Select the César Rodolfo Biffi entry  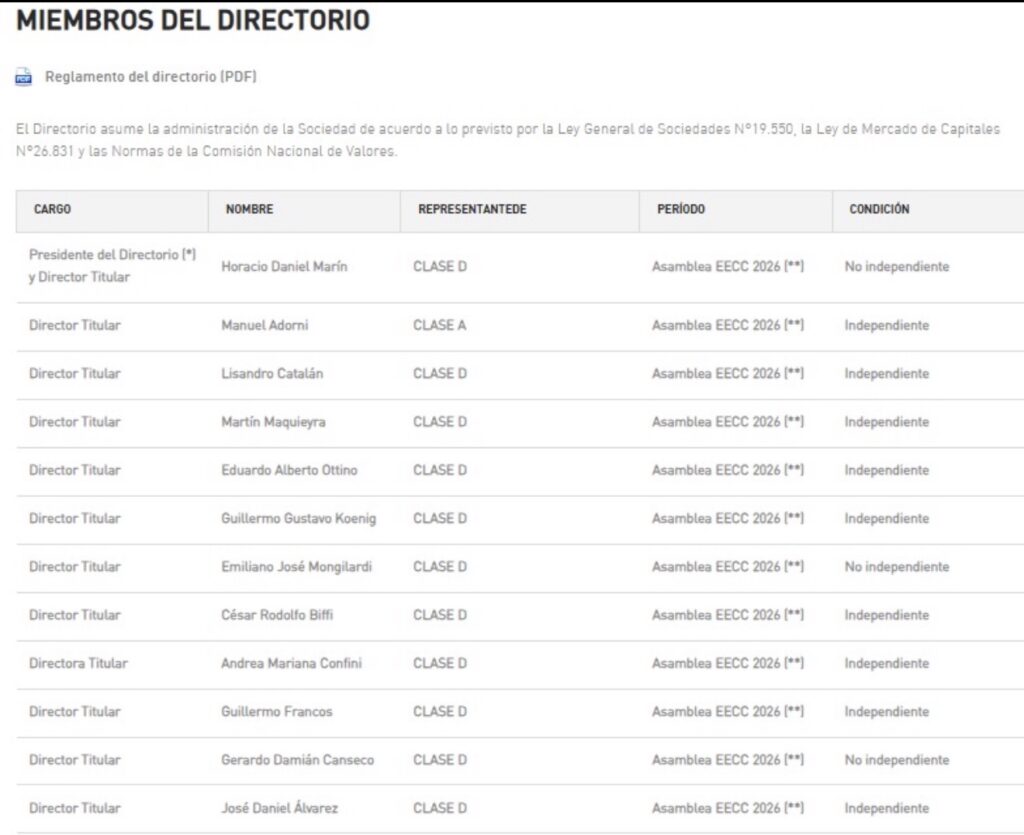[x=277, y=615]
